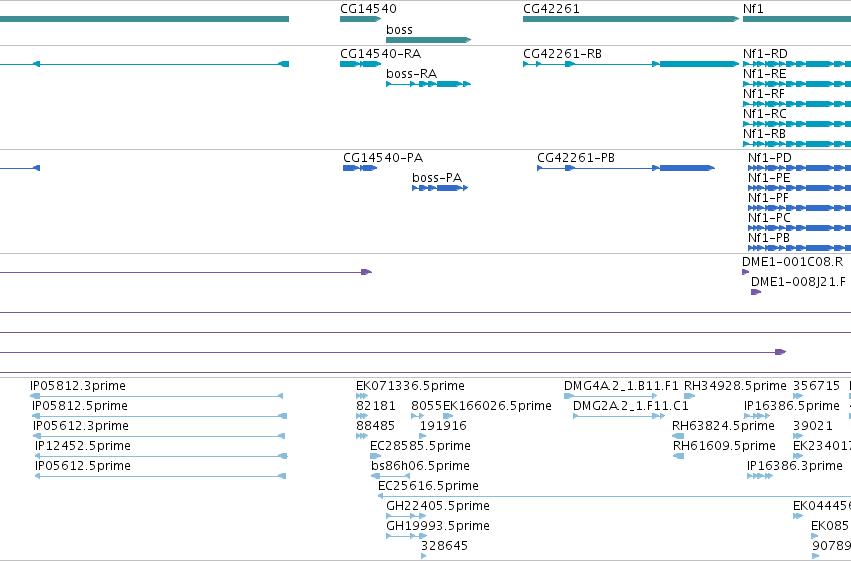This screenshot has width=851, height=561.
Task: Click the Nf1-RB transcript label
Action: pyautogui.click(x=764, y=134)
